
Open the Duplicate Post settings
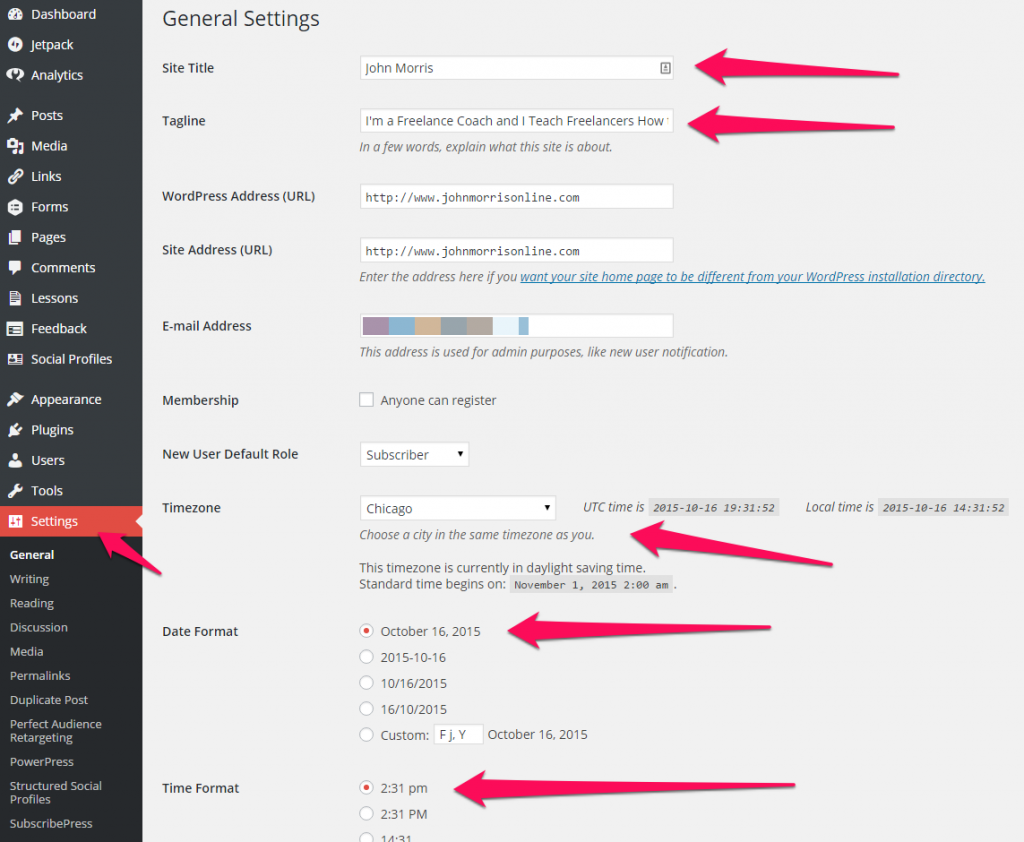point(49,700)
